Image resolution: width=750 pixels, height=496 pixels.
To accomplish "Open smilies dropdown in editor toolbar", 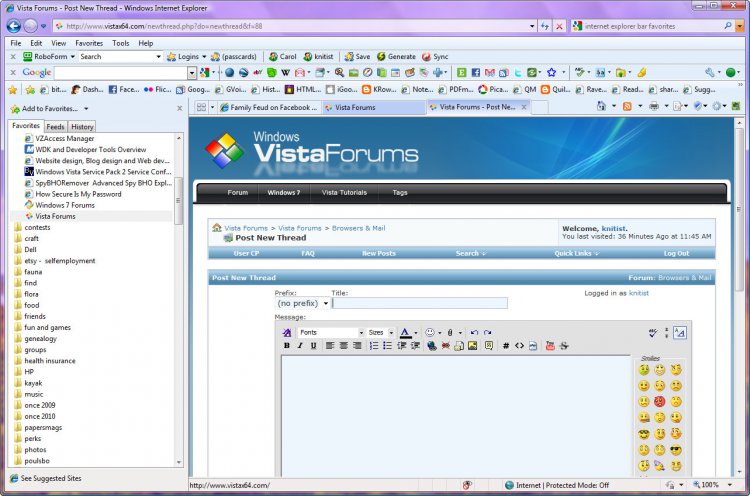I will coord(440,332).
